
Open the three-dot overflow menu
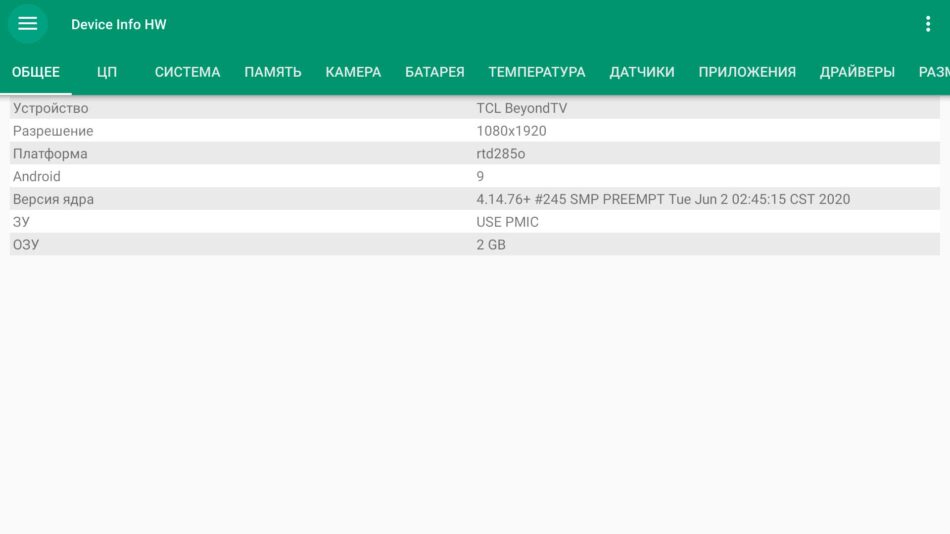[928, 24]
